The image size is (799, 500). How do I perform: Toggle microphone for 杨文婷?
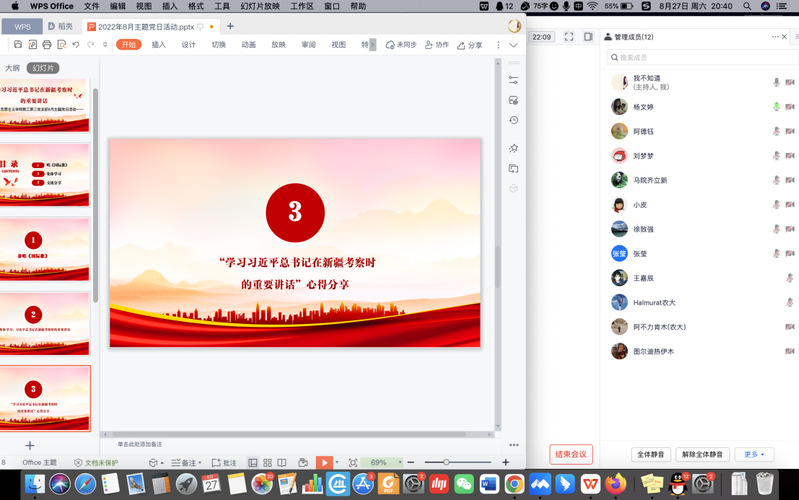tap(776, 107)
